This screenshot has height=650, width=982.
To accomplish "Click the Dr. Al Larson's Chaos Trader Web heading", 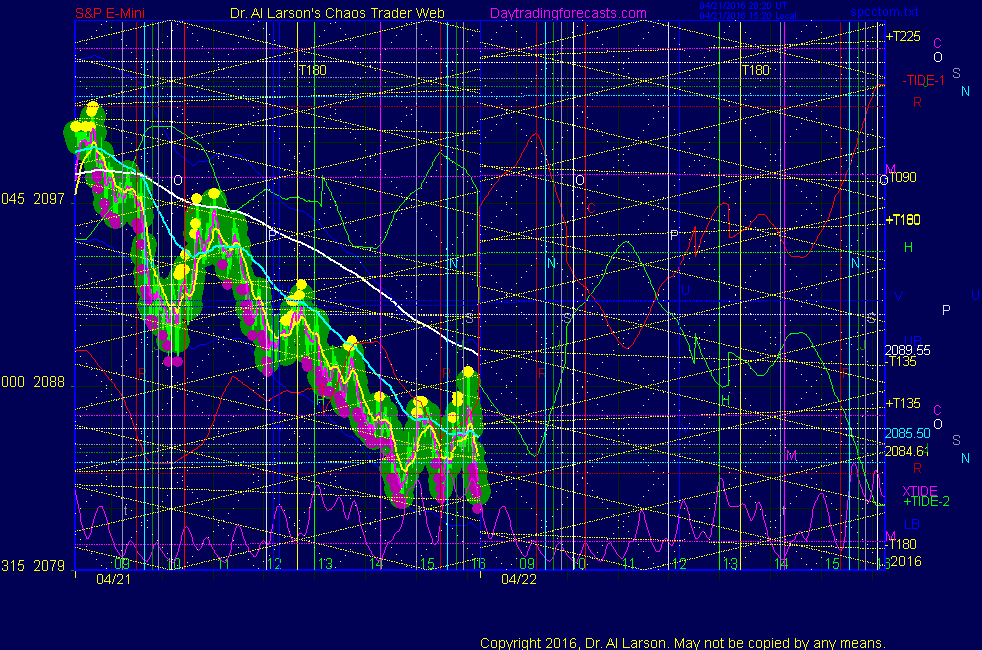I will pos(337,13).
